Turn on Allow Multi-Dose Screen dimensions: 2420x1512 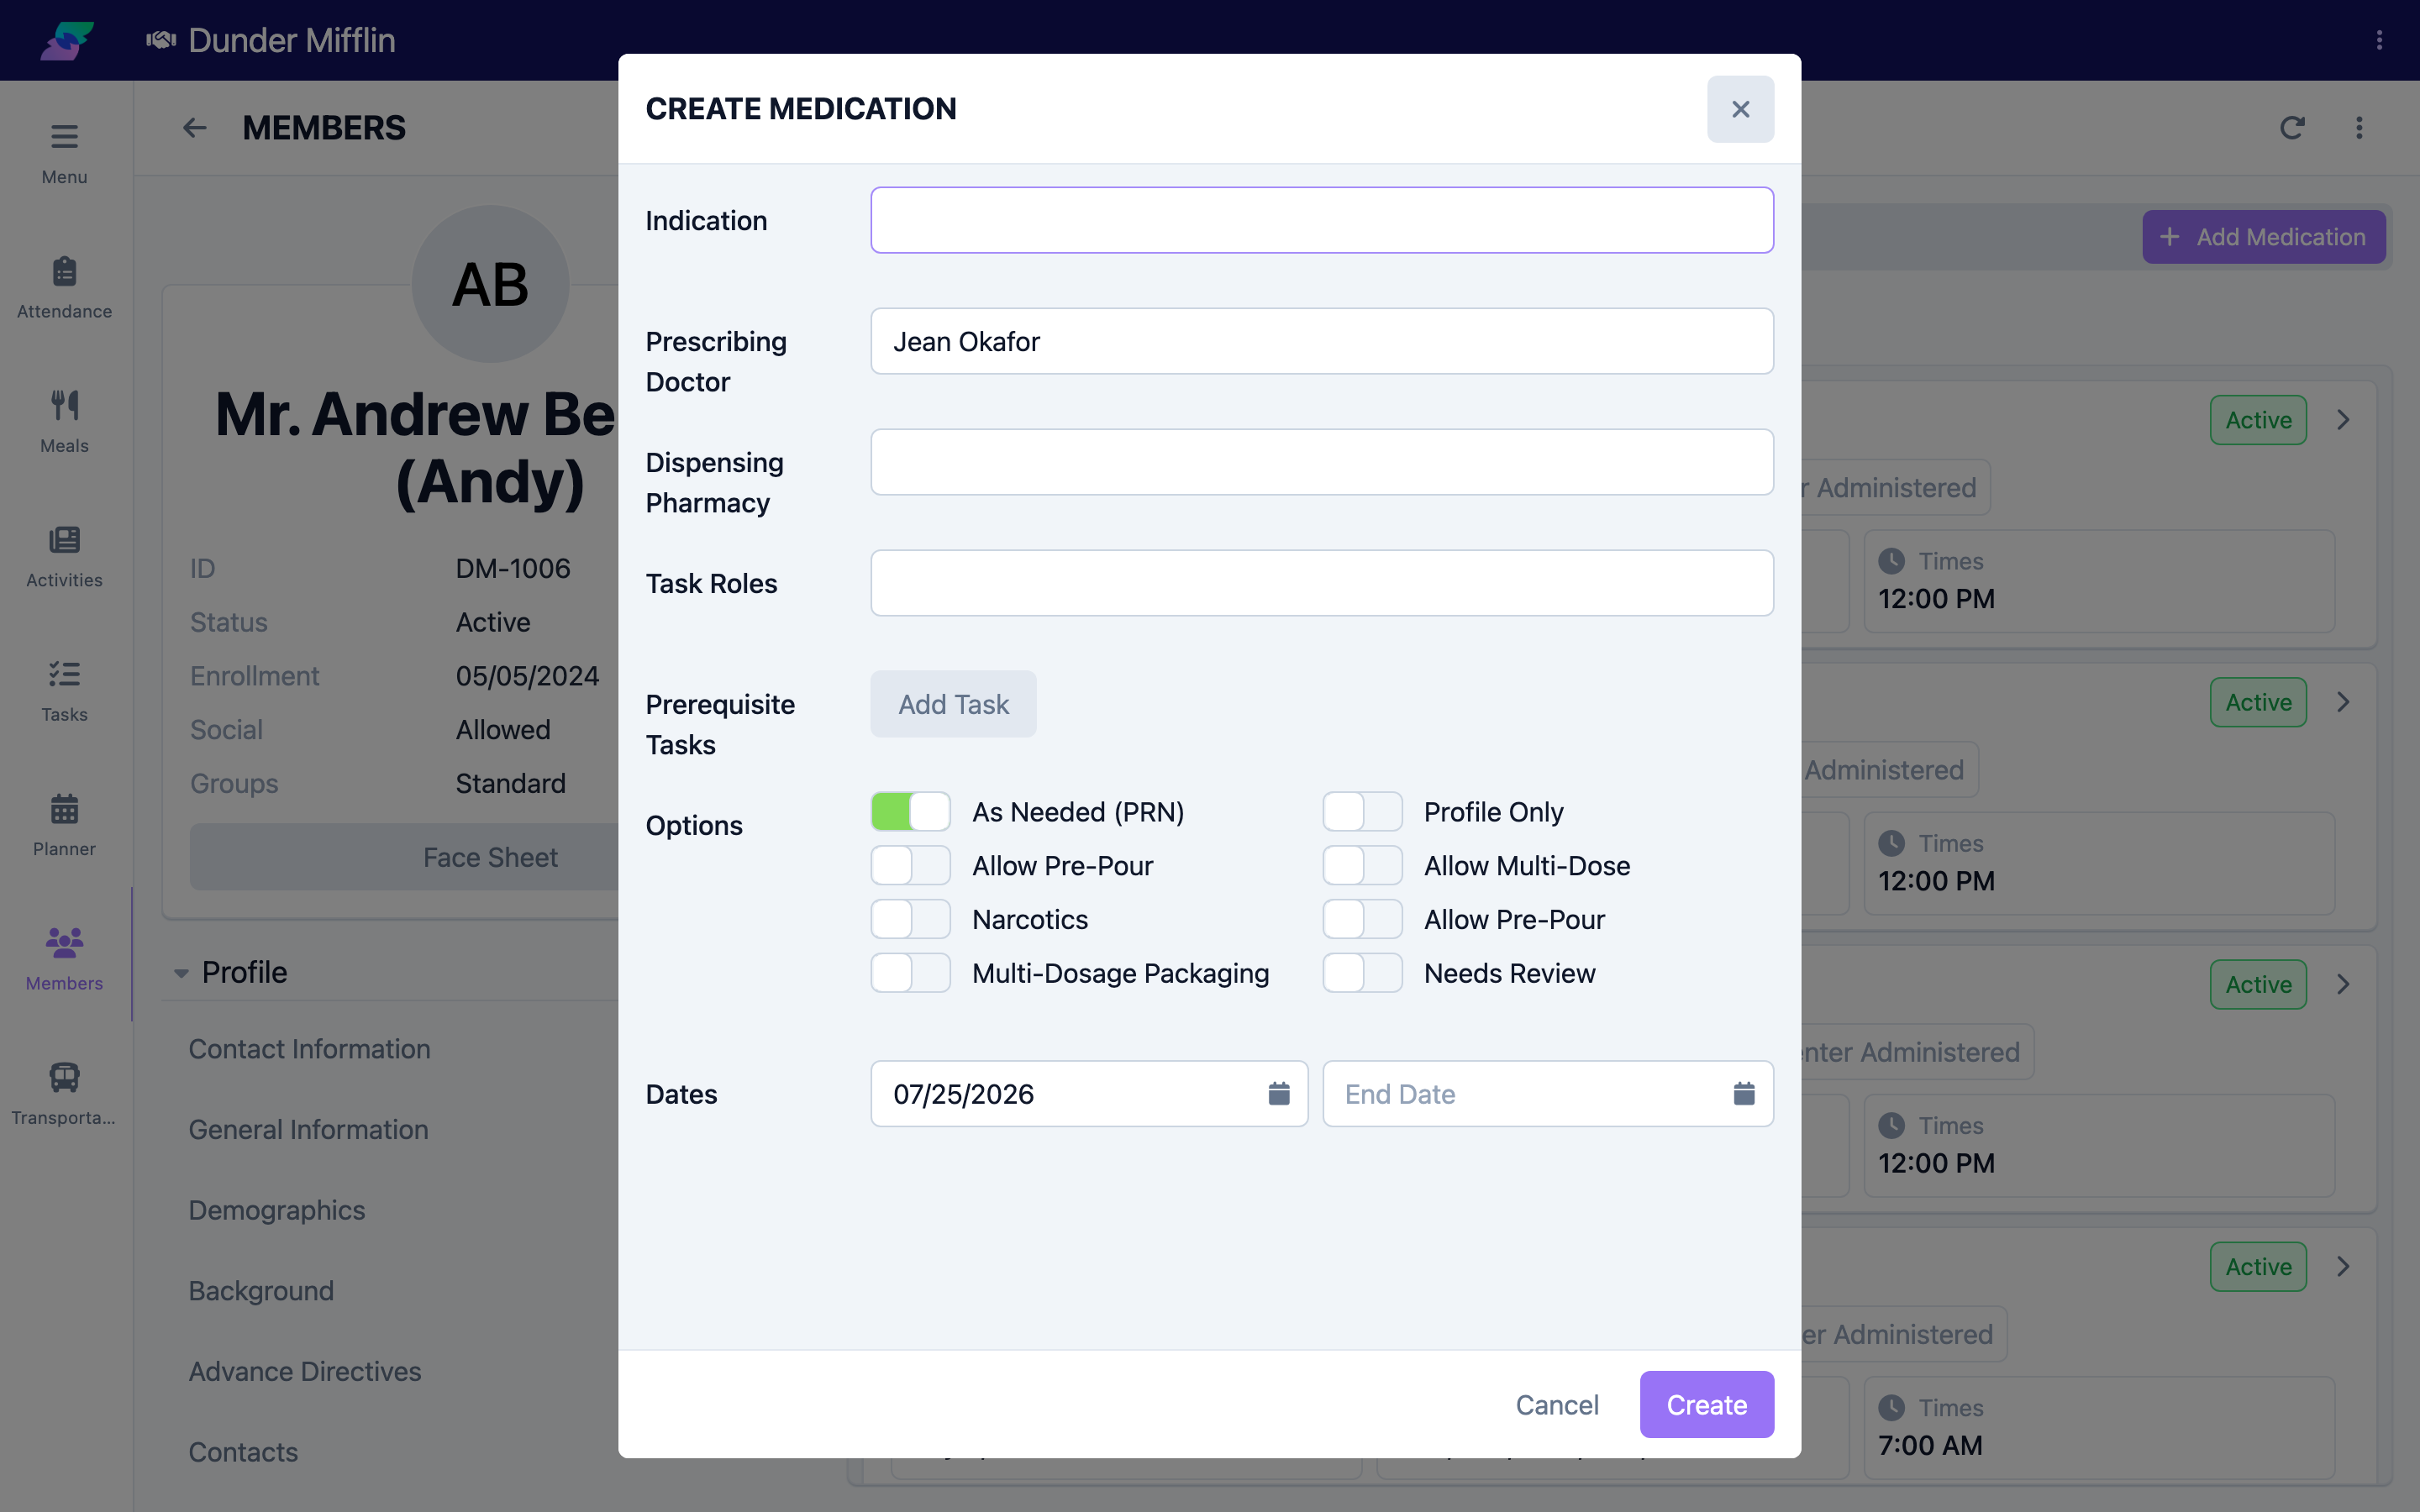point(1362,866)
